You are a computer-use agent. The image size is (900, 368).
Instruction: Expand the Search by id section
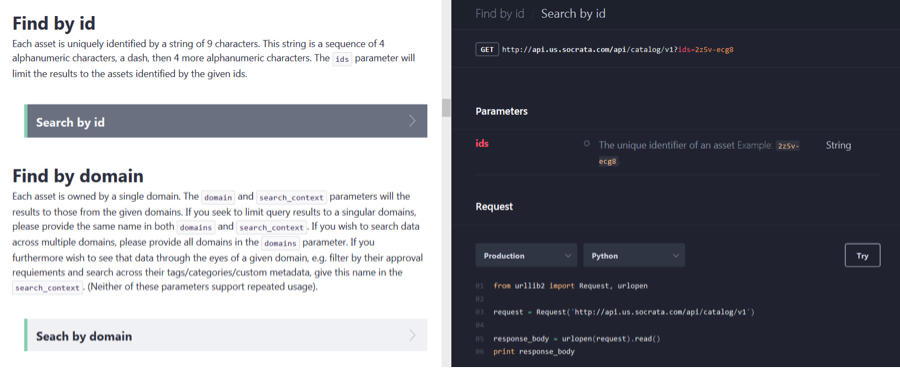point(226,121)
